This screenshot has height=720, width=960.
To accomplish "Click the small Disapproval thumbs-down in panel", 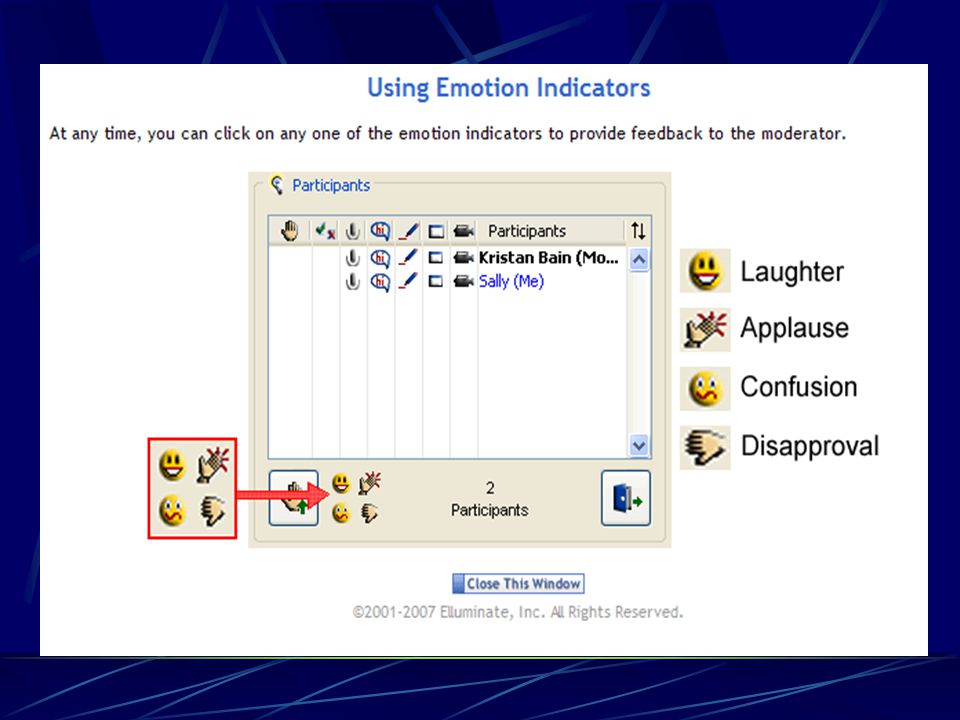I will click(369, 513).
